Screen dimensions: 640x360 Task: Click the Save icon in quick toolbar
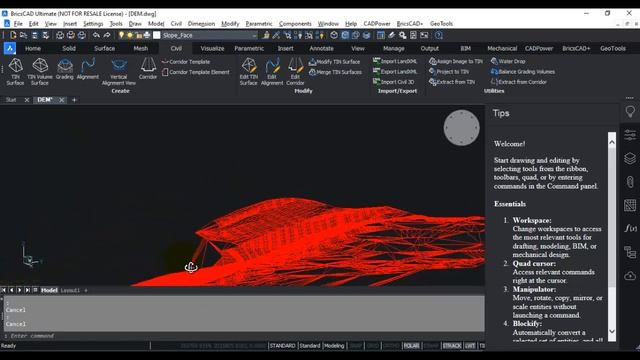(35, 36)
